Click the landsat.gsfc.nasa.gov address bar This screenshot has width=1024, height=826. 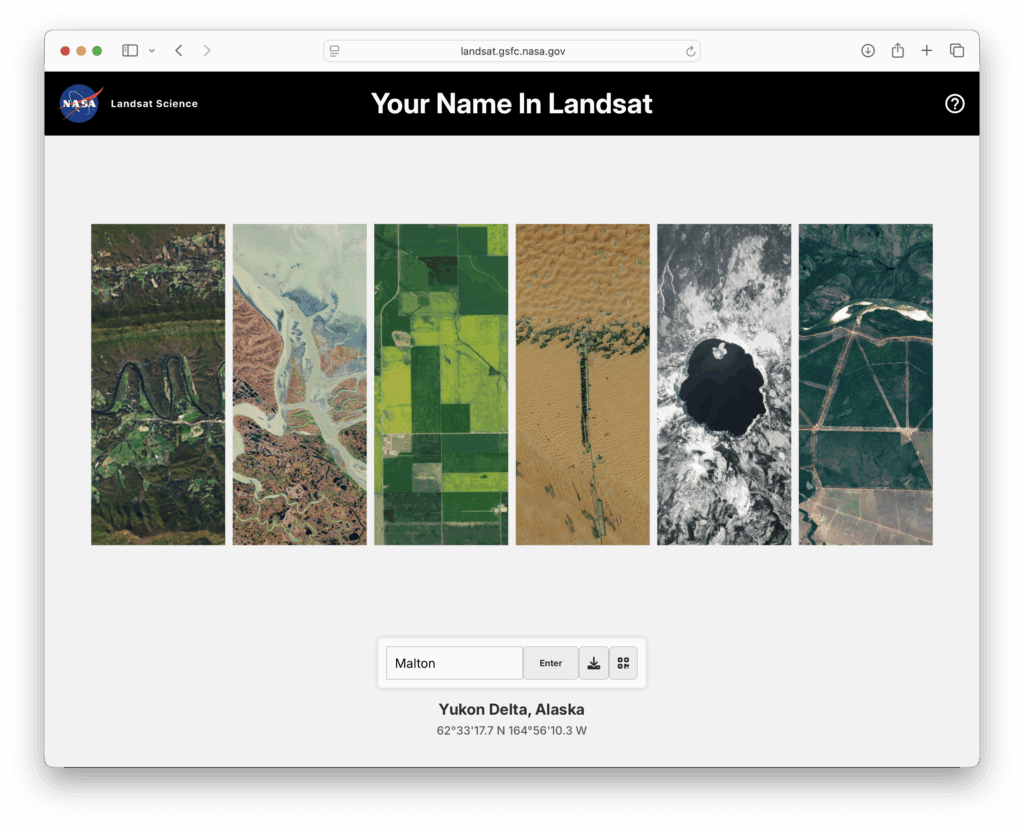(511, 51)
